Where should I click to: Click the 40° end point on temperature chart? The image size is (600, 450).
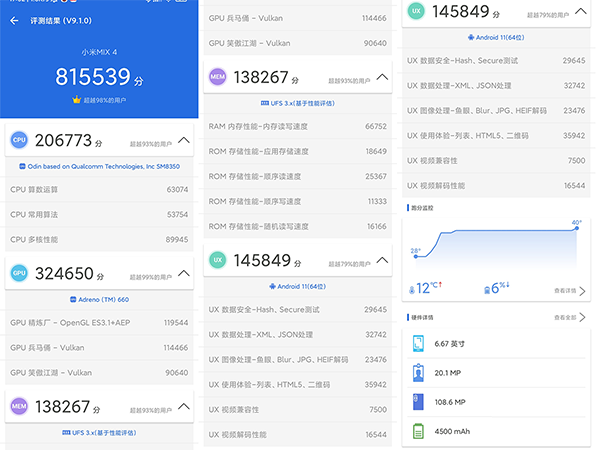click(x=577, y=229)
